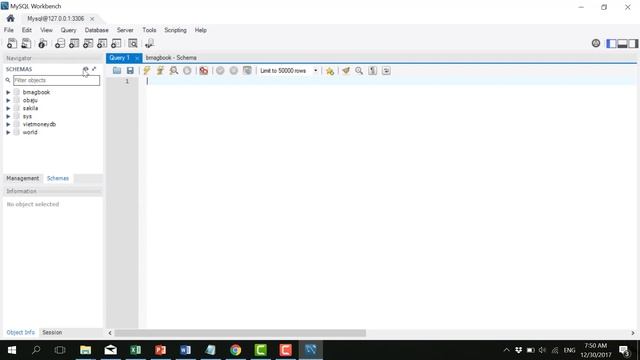Create a new table toolbar icon
640x360 pixels.
click(74, 43)
